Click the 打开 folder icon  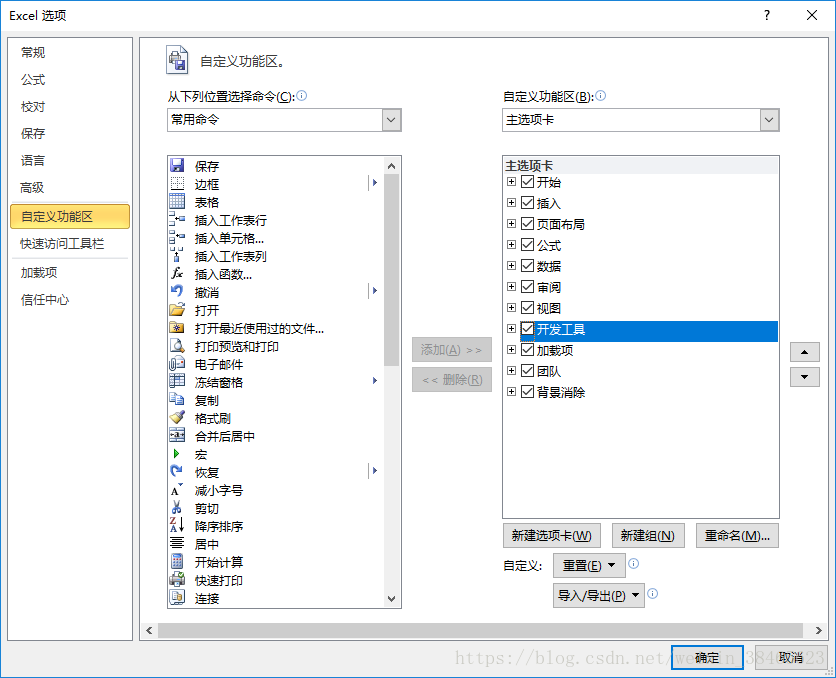click(177, 310)
